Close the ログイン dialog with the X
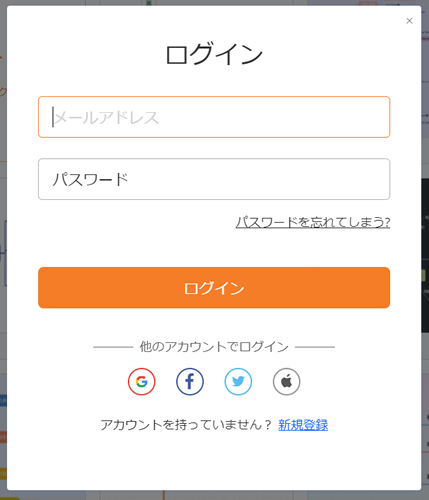The width and height of the screenshot is (429, 500). [409, 21]
